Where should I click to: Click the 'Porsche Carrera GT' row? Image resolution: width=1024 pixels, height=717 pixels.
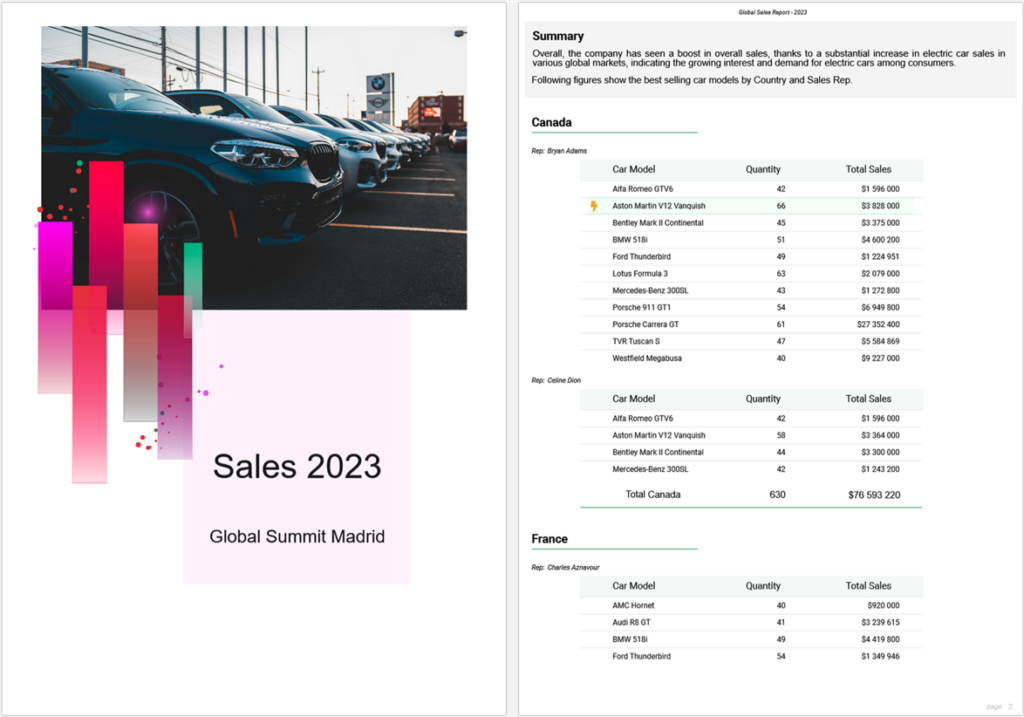[750, 325]
